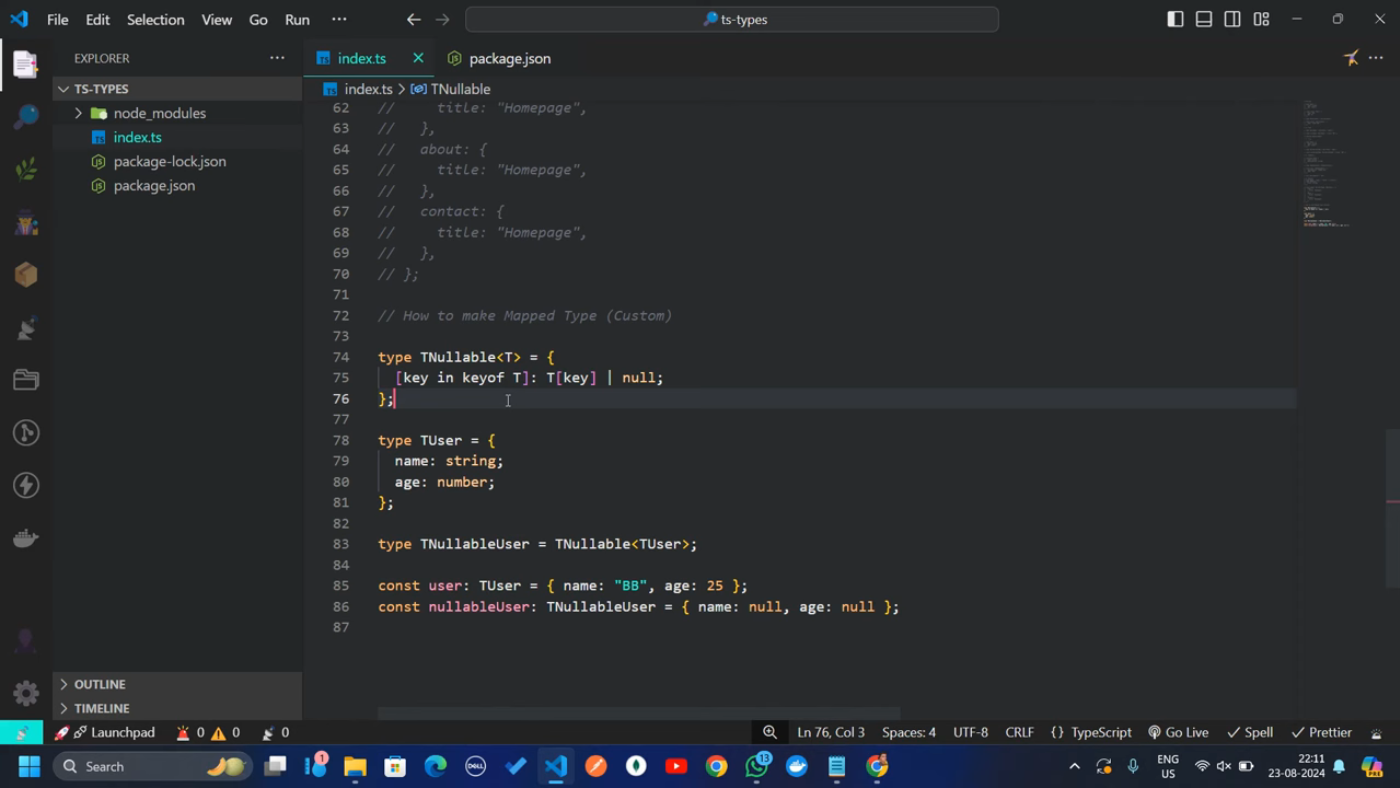Go back using the navigation arrow

point(414,19)
